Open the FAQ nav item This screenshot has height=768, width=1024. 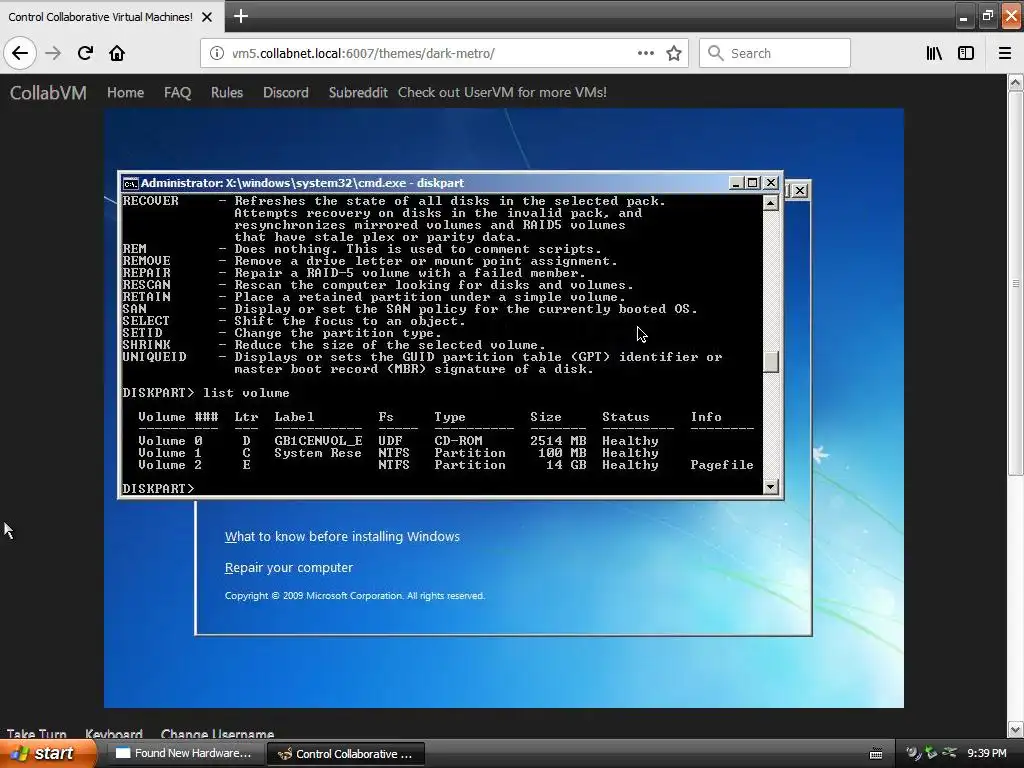tap(177, 93)
